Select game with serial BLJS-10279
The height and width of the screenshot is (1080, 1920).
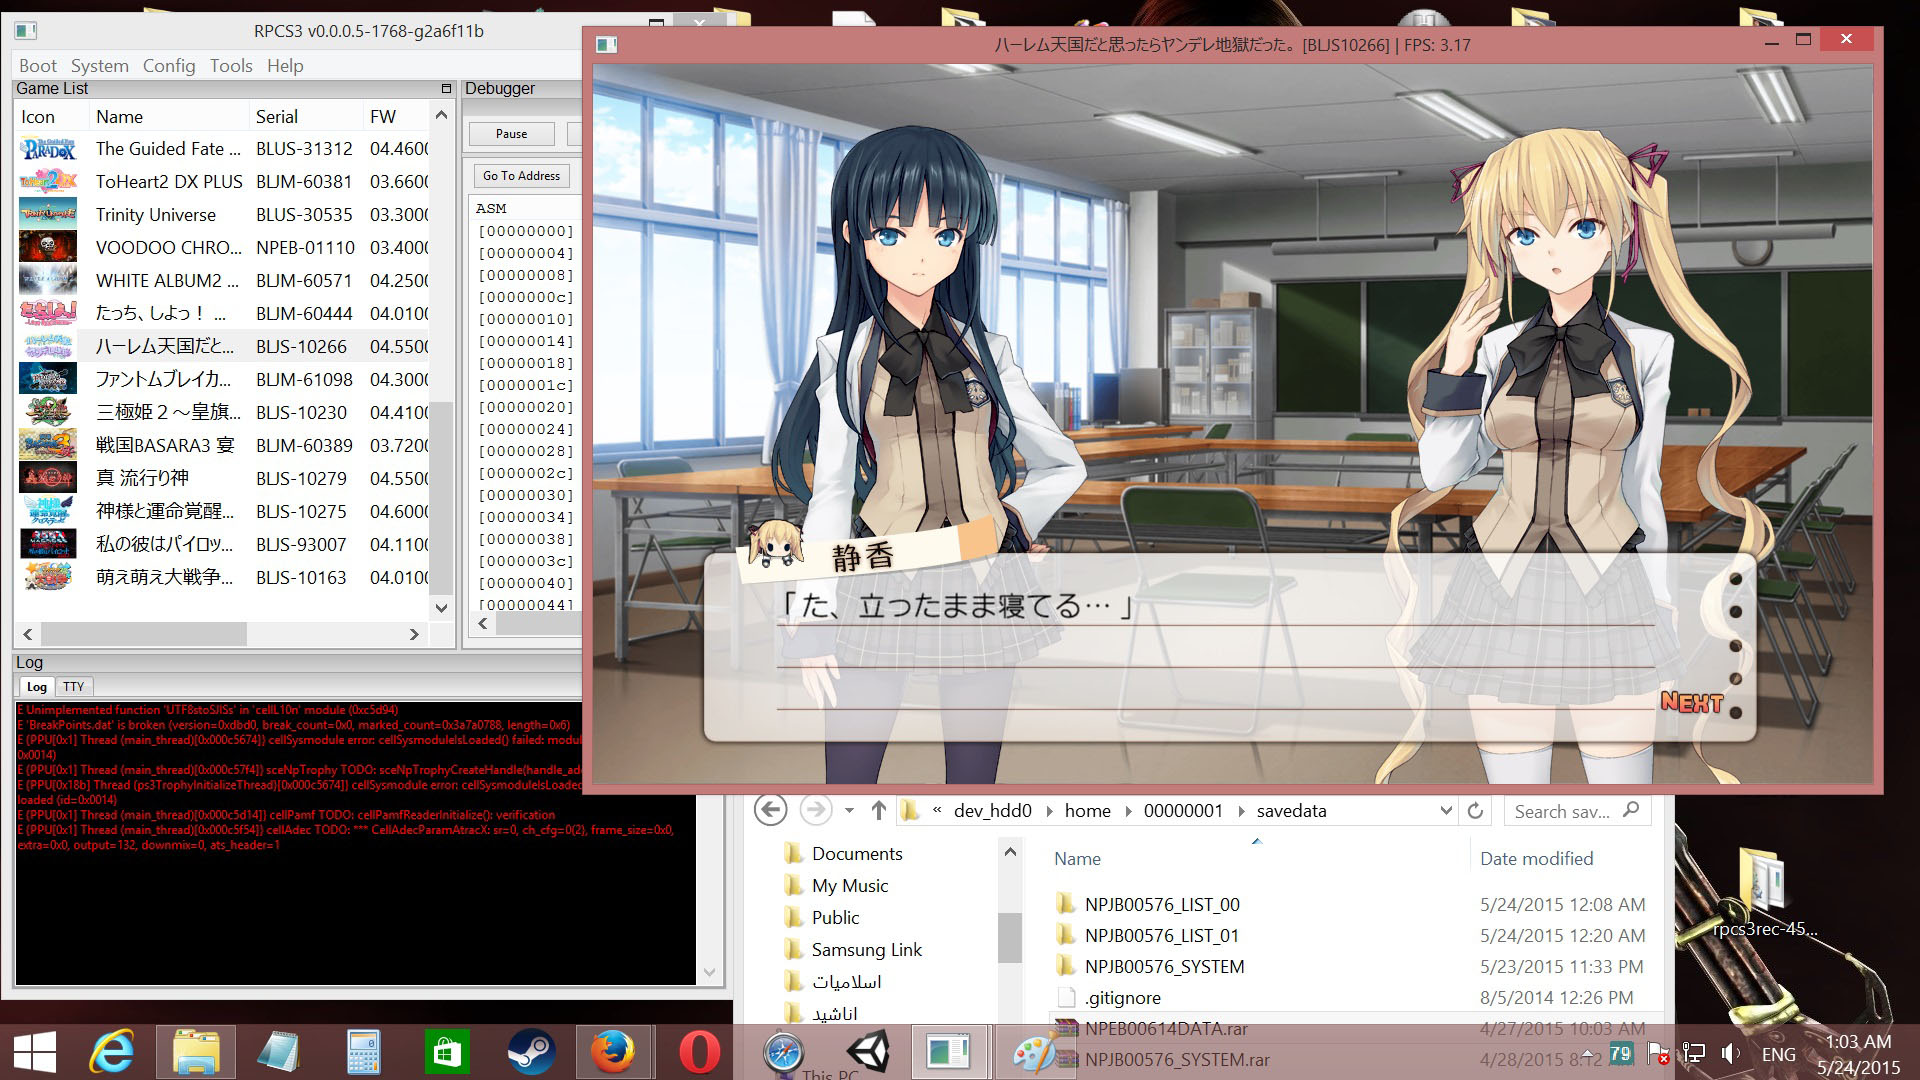pos(223,478)
